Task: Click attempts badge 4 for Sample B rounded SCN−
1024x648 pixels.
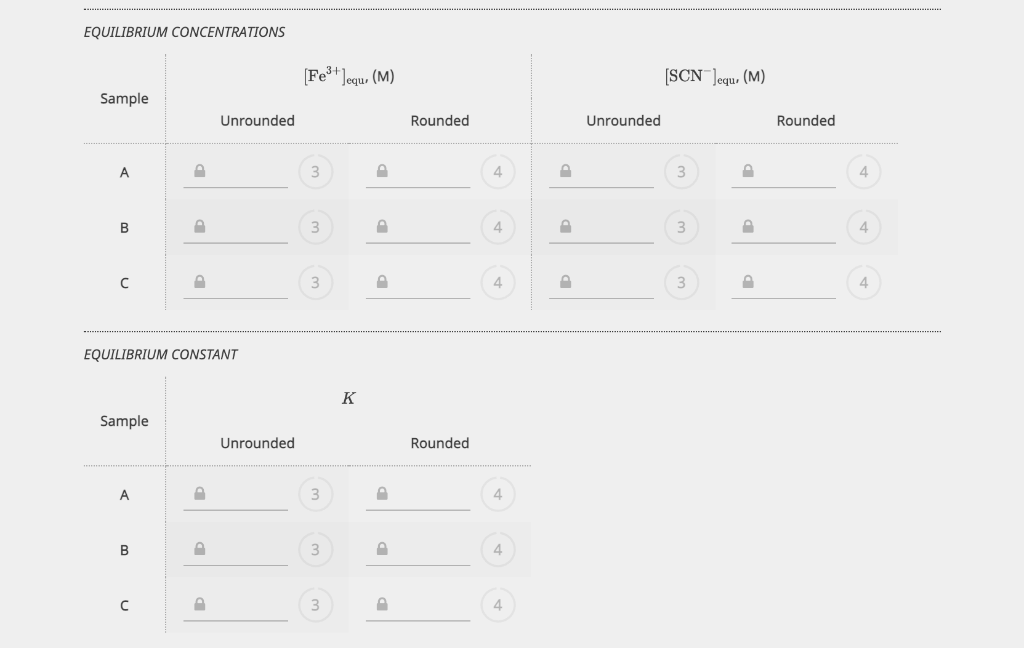Action: tap(863, 227)
